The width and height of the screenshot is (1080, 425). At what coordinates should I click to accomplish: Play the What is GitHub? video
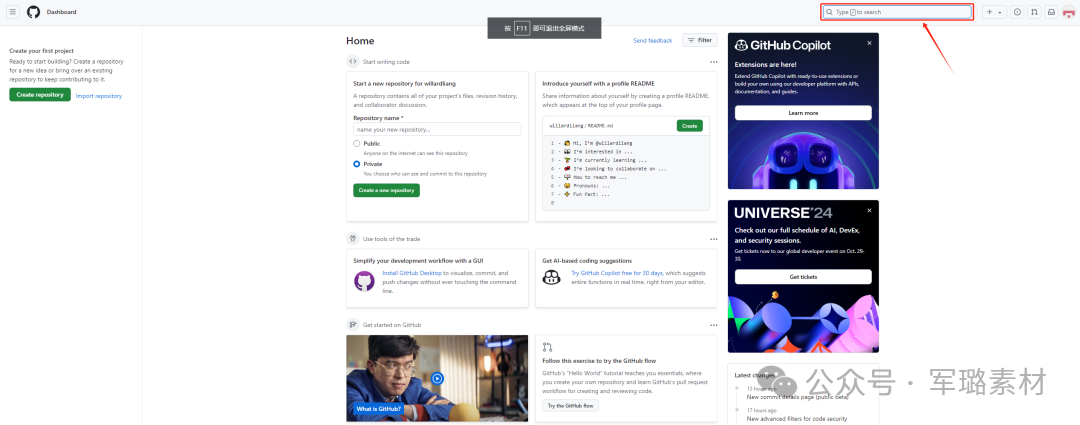[437, 378]
